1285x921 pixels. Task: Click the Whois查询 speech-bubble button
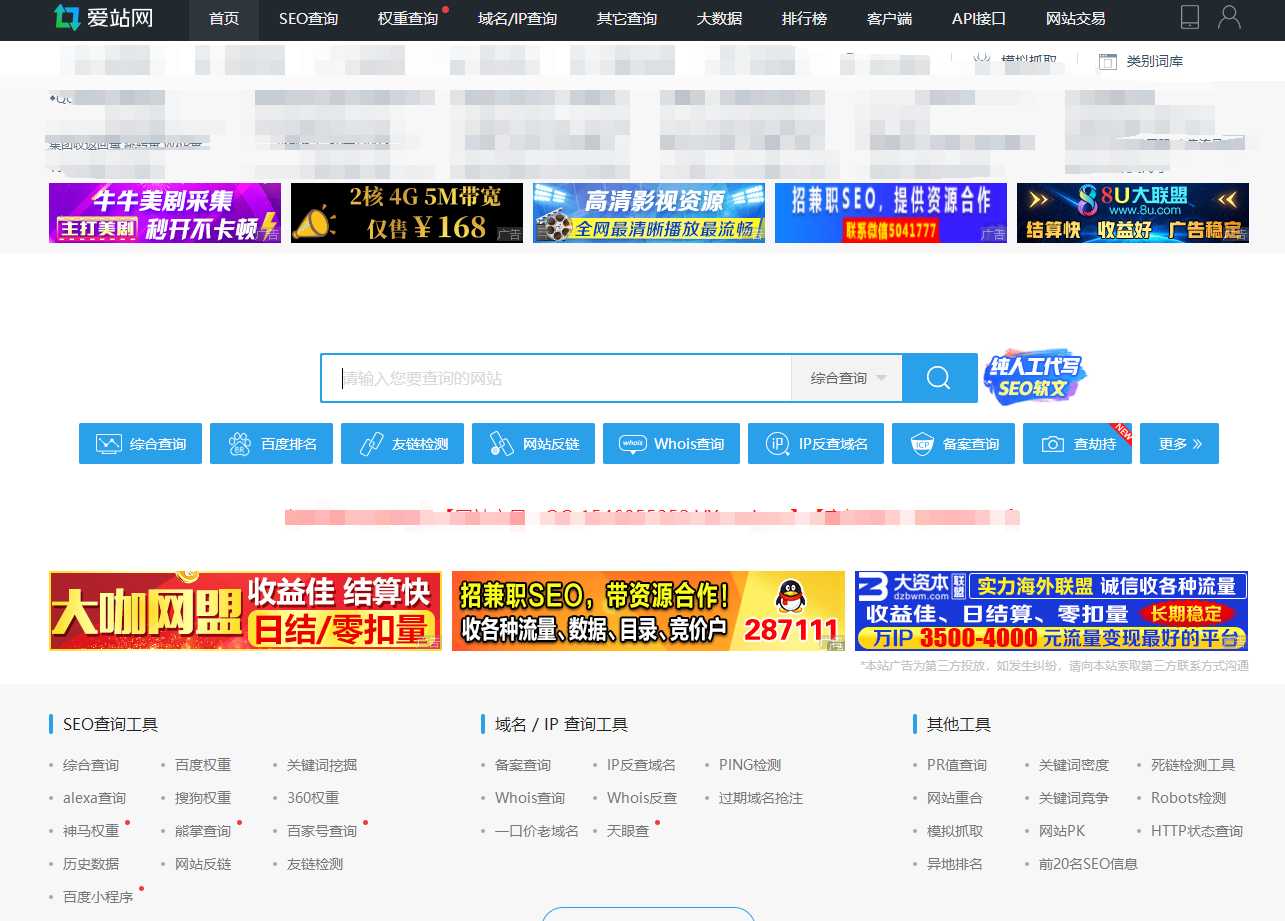tap(671, 444)
